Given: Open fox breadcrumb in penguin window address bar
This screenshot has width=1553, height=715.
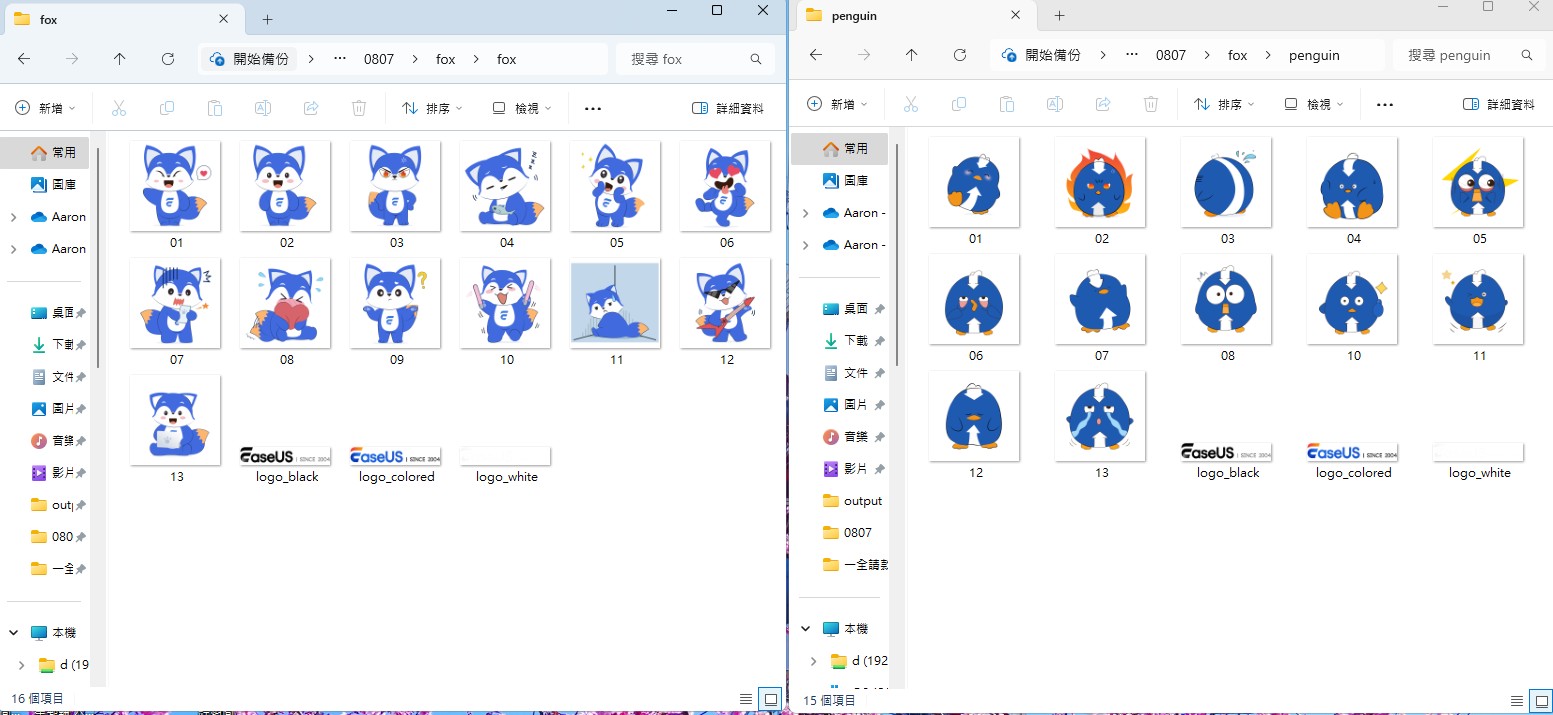Looking at the screenshot, I should pos(1238,55).
